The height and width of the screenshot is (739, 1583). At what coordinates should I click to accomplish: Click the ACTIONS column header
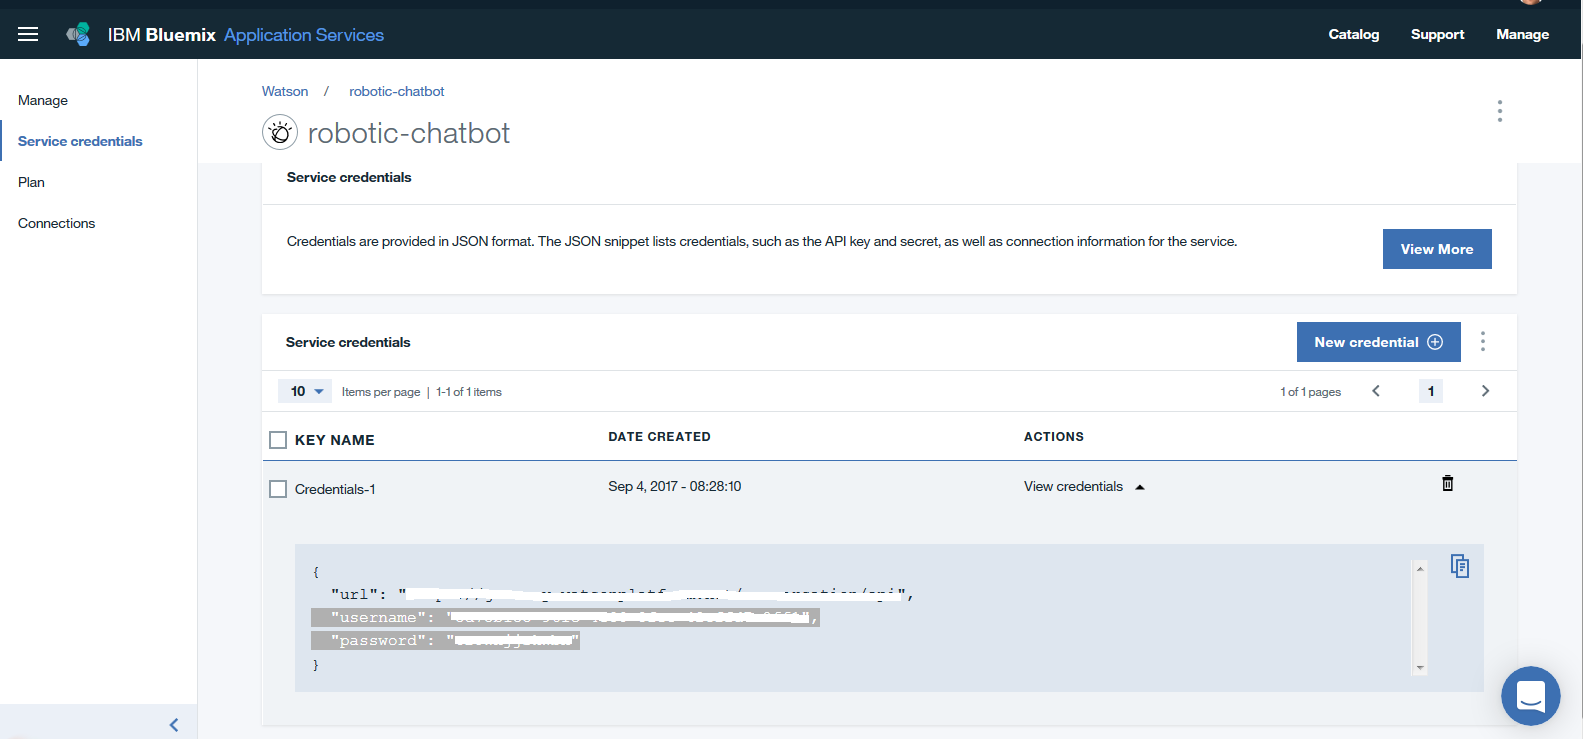1054,437
